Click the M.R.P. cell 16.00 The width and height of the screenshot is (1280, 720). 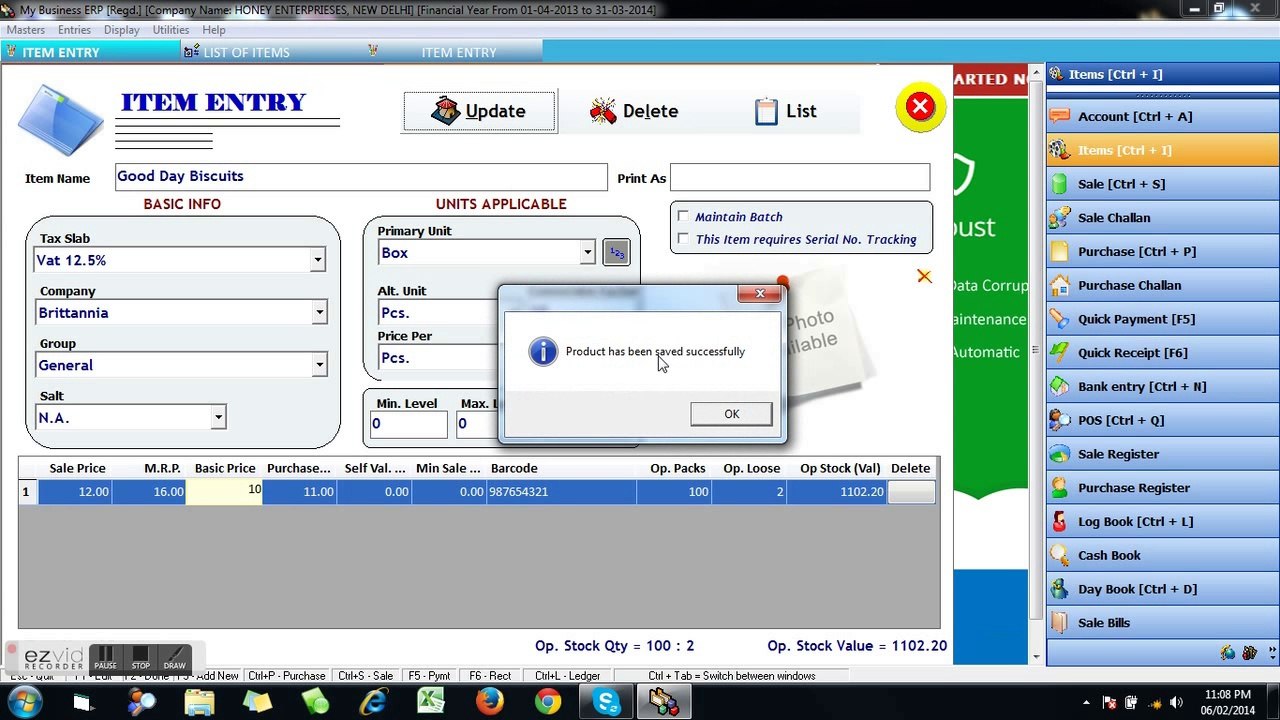pyautogui.click(x=148, y=492)
